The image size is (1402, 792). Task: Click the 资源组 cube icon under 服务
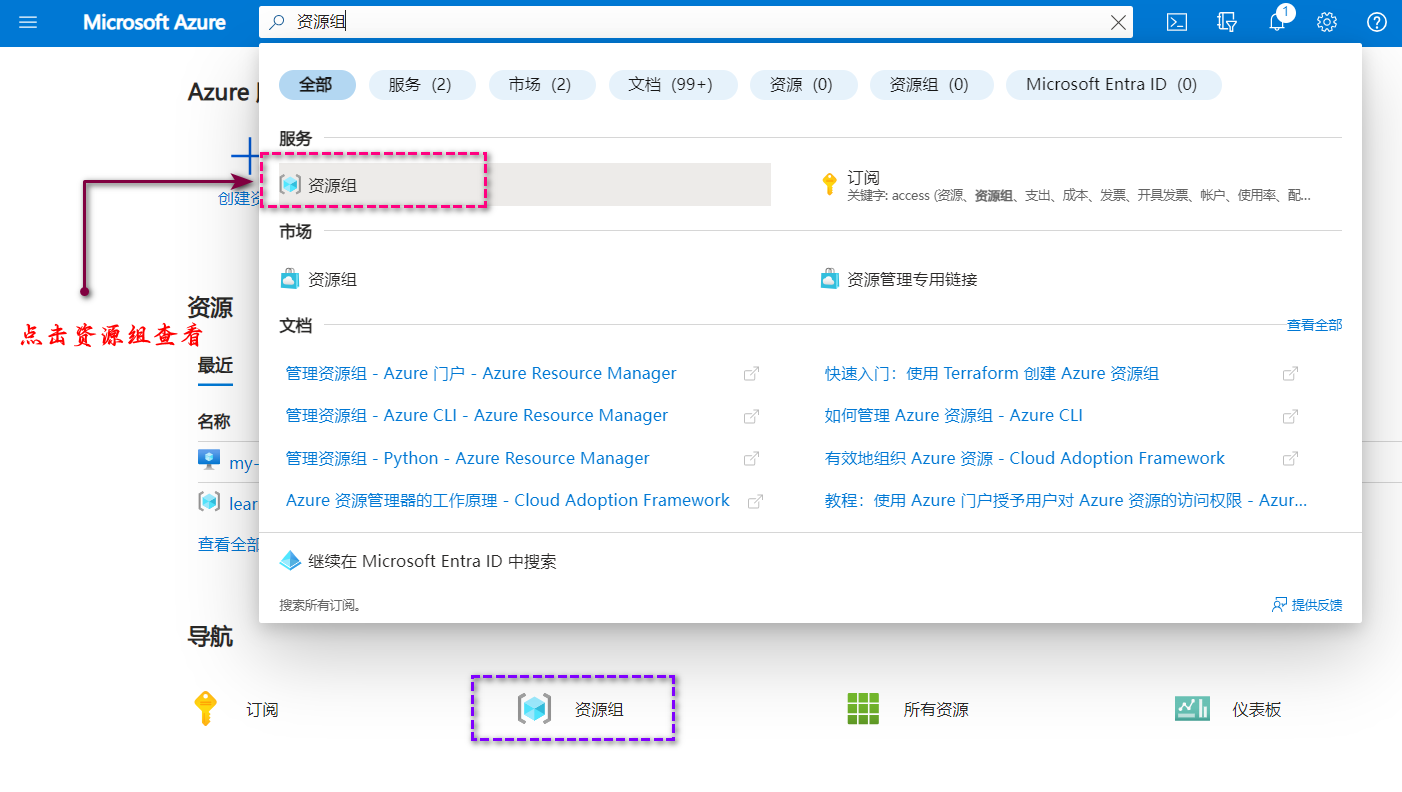click(x=290, y=185)
